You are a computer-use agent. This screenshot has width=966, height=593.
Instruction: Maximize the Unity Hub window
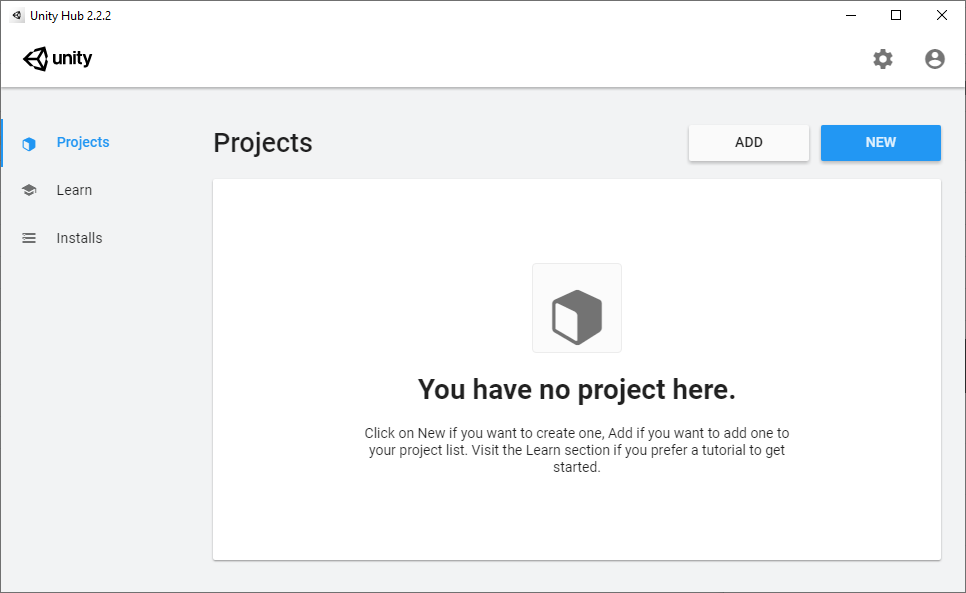[896, 15]
